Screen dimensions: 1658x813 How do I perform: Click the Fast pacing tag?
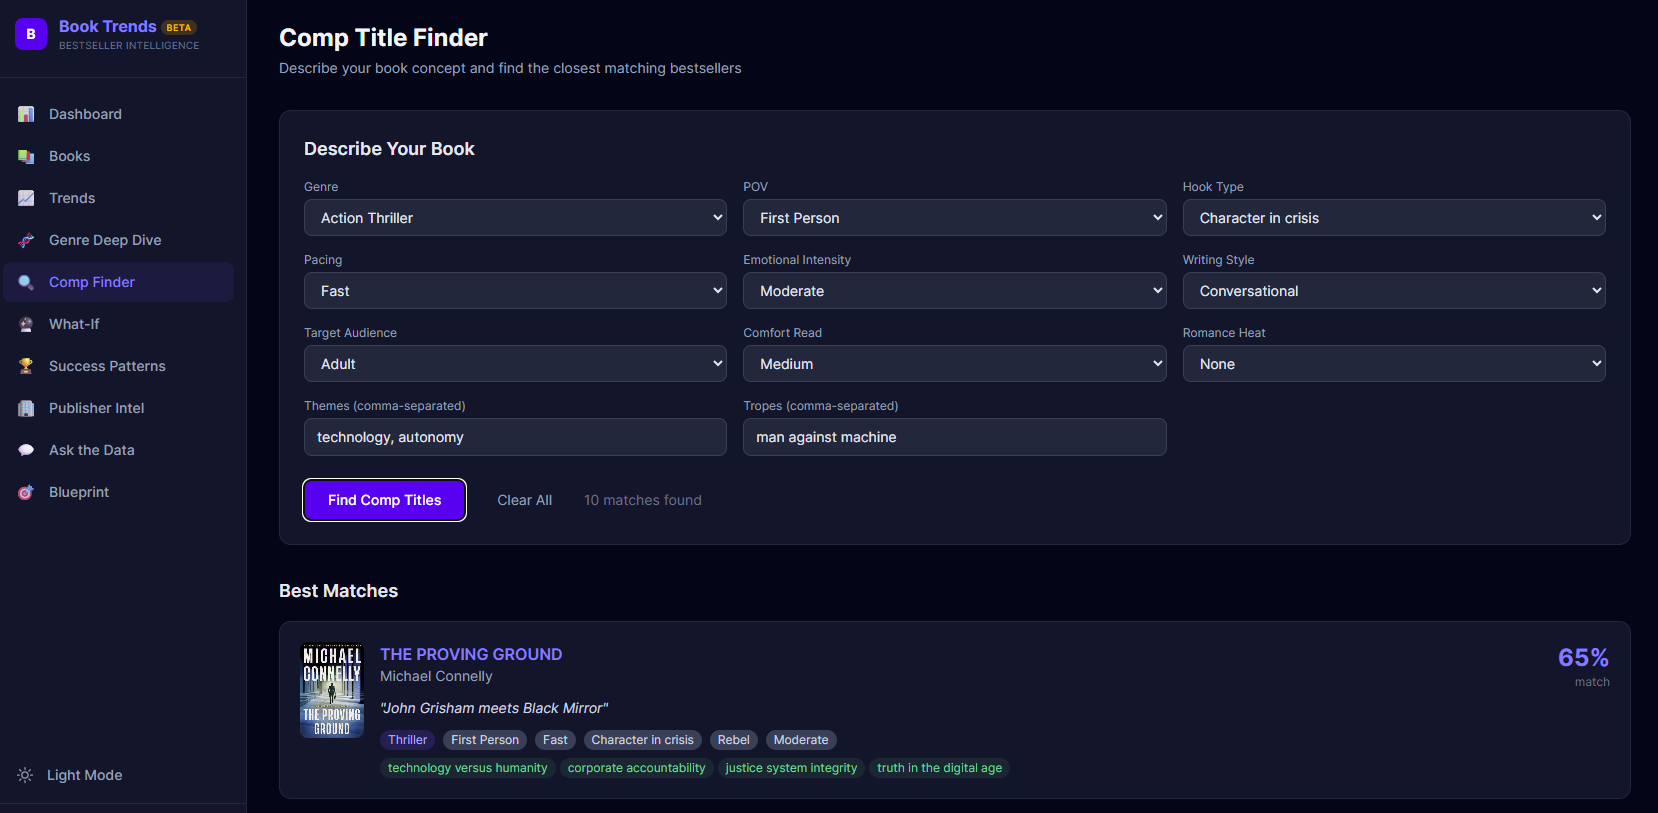pyautogui.click(x=555, y=740)
